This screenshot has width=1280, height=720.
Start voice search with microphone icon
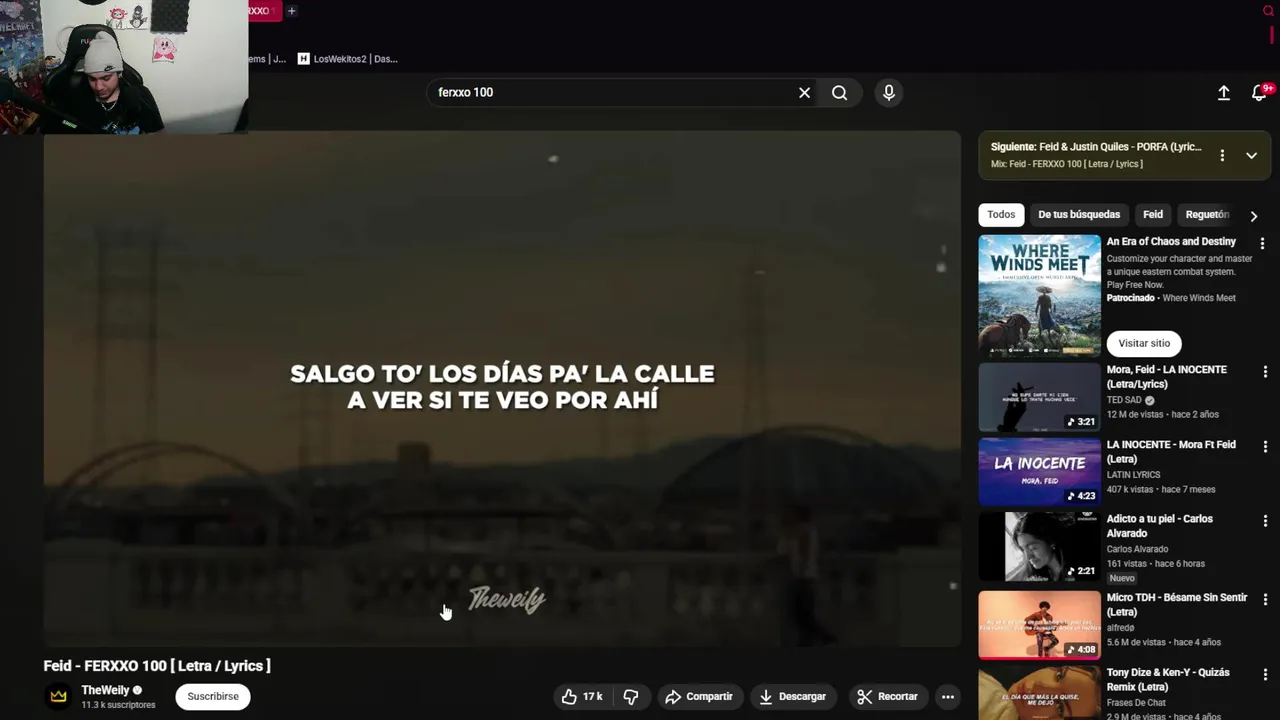(889, 92)
